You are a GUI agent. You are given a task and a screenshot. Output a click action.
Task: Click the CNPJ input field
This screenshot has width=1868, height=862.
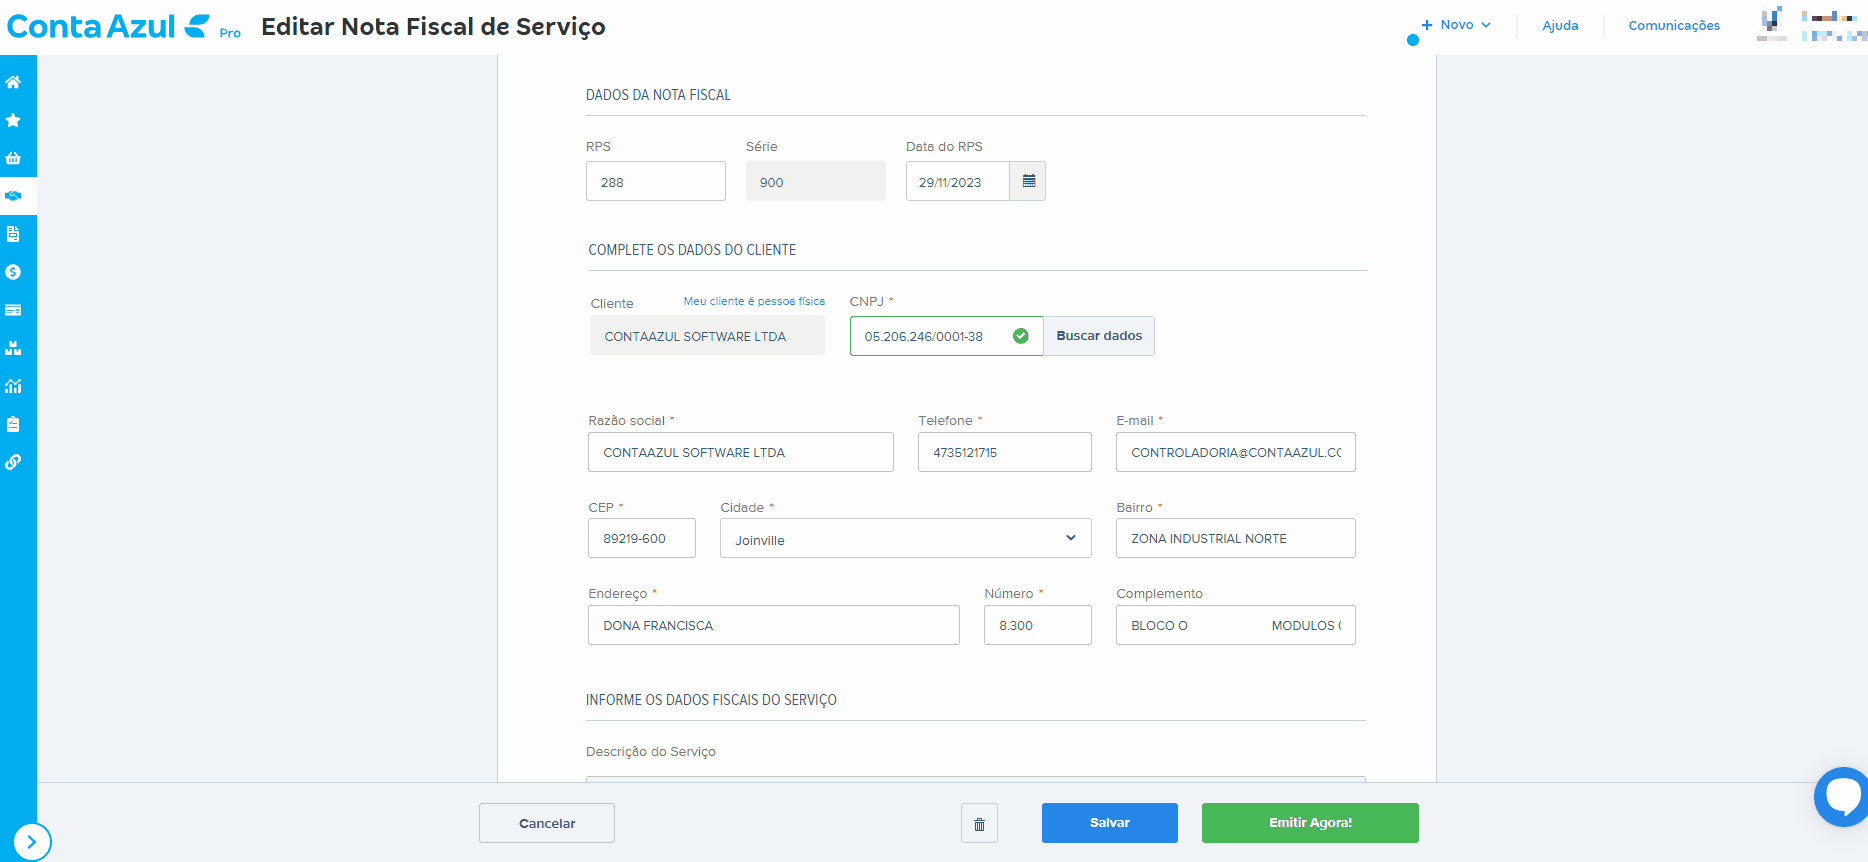click(946, 336)
